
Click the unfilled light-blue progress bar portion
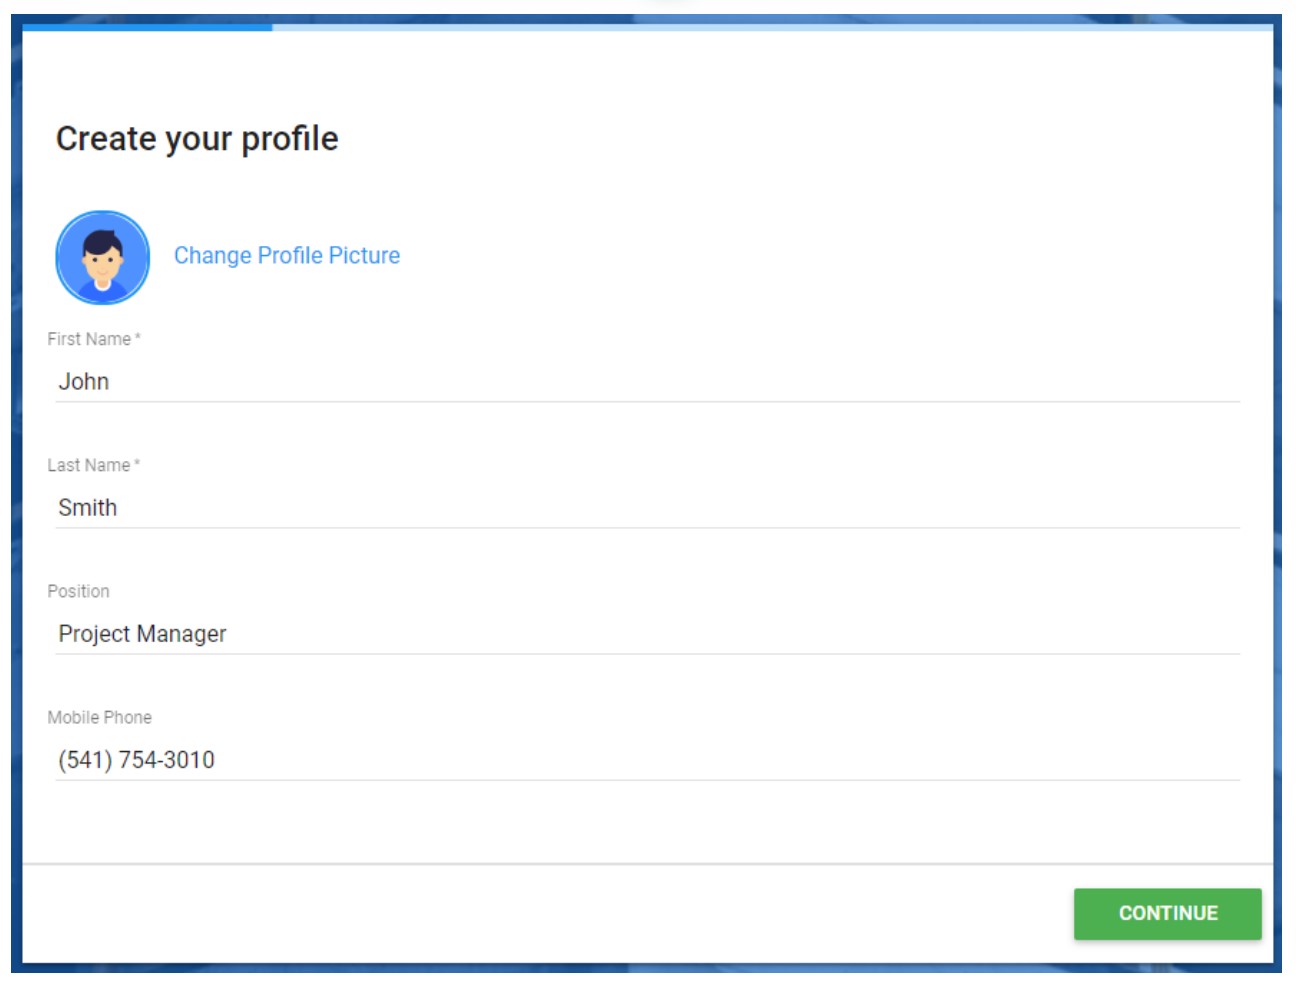[x=772, y=27]
